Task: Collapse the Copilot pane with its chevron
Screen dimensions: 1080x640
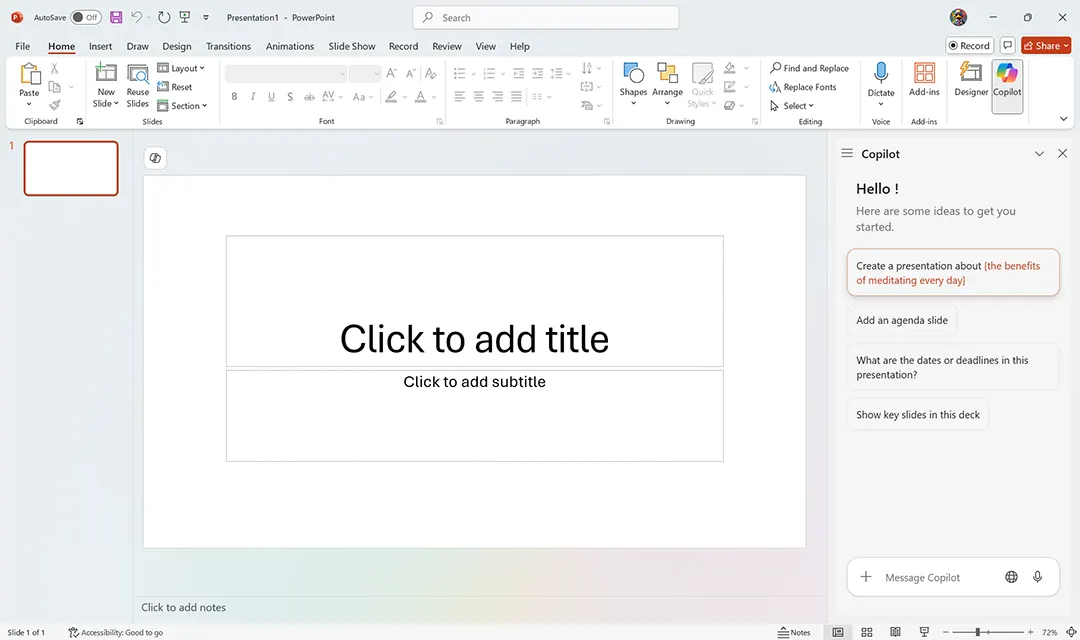Action: 1039,153
